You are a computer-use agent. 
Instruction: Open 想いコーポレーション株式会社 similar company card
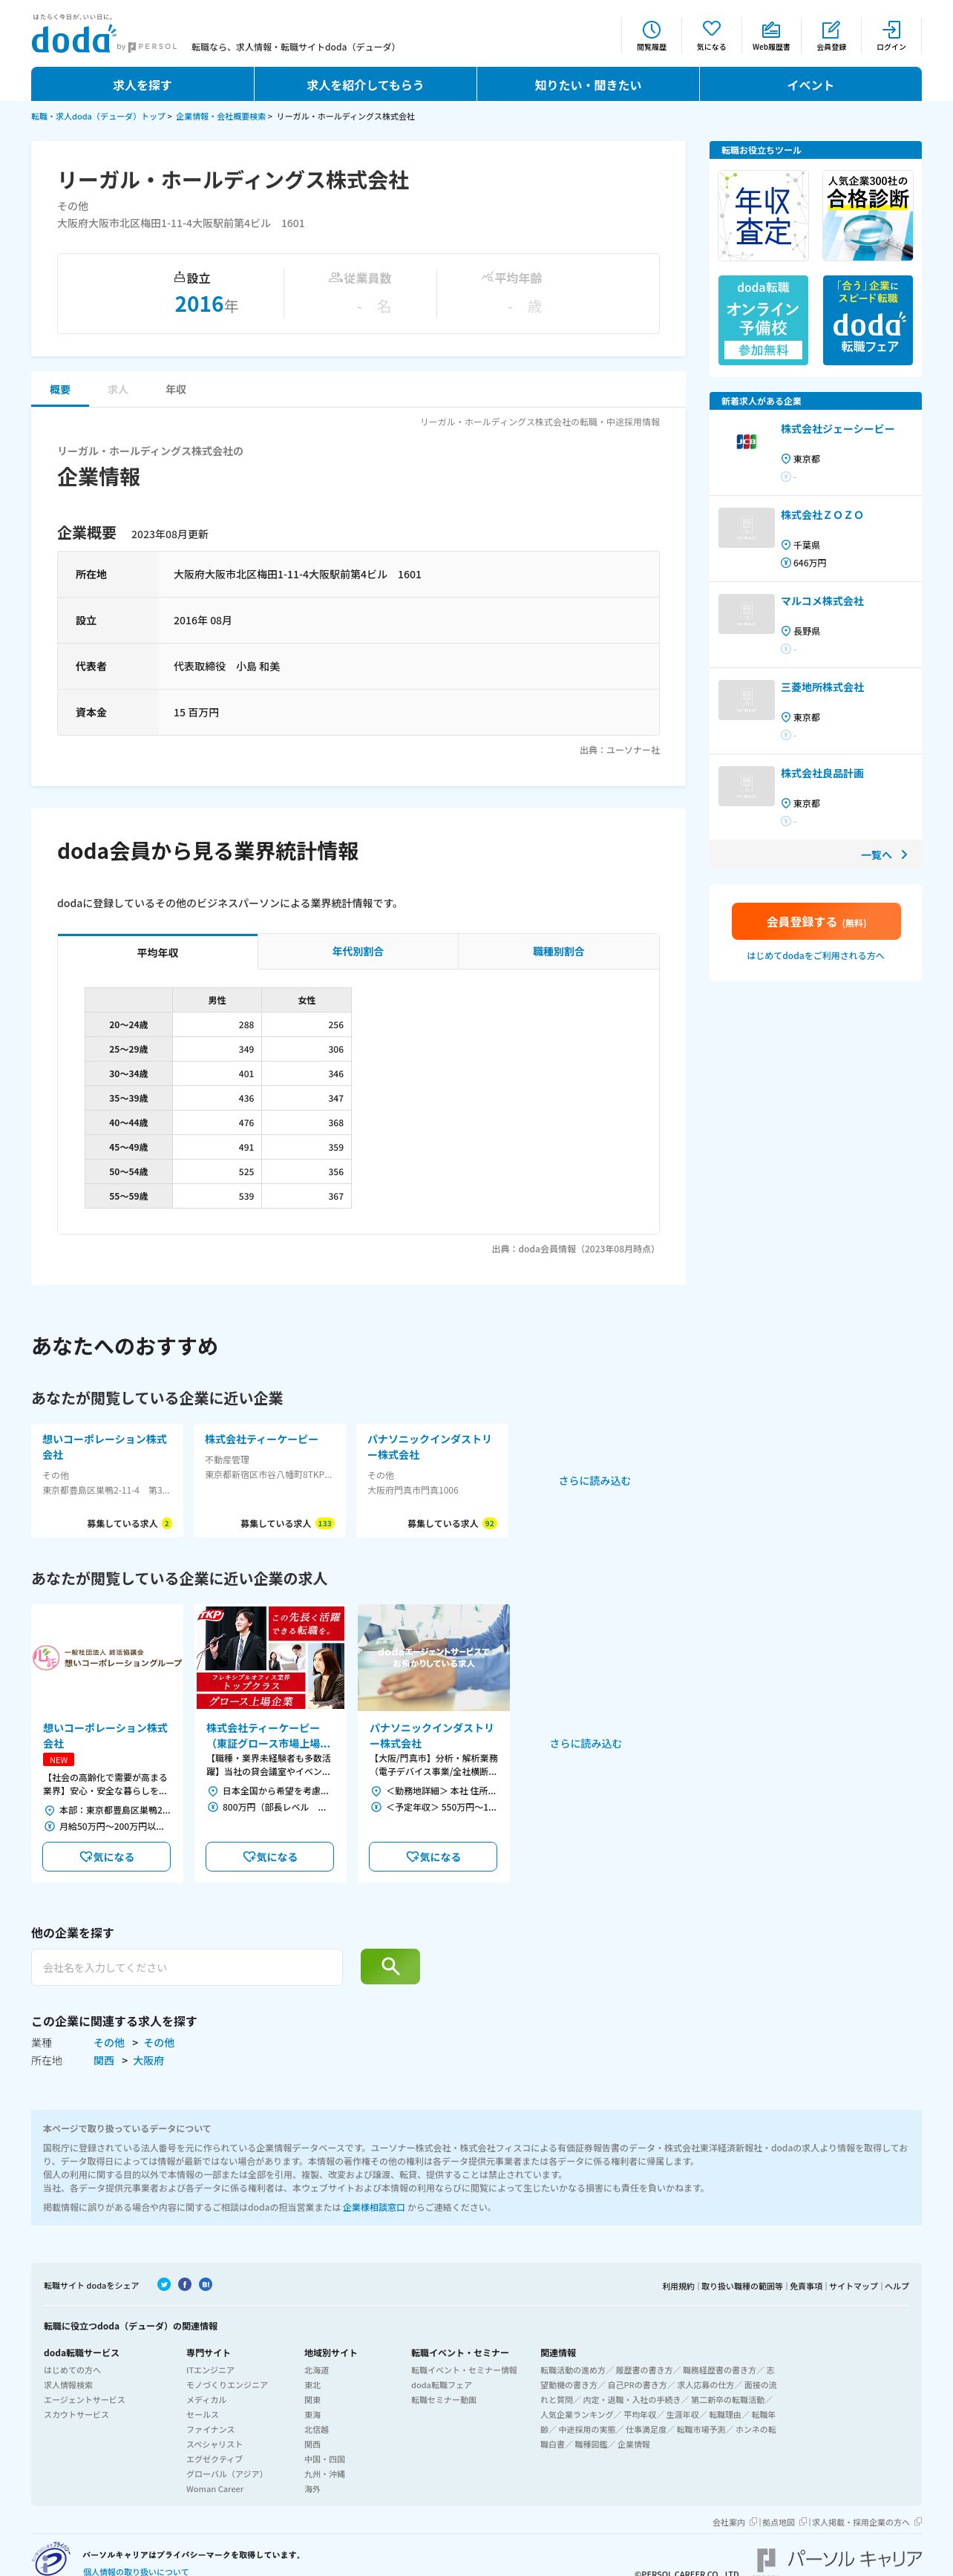(x=107, y=1480)
